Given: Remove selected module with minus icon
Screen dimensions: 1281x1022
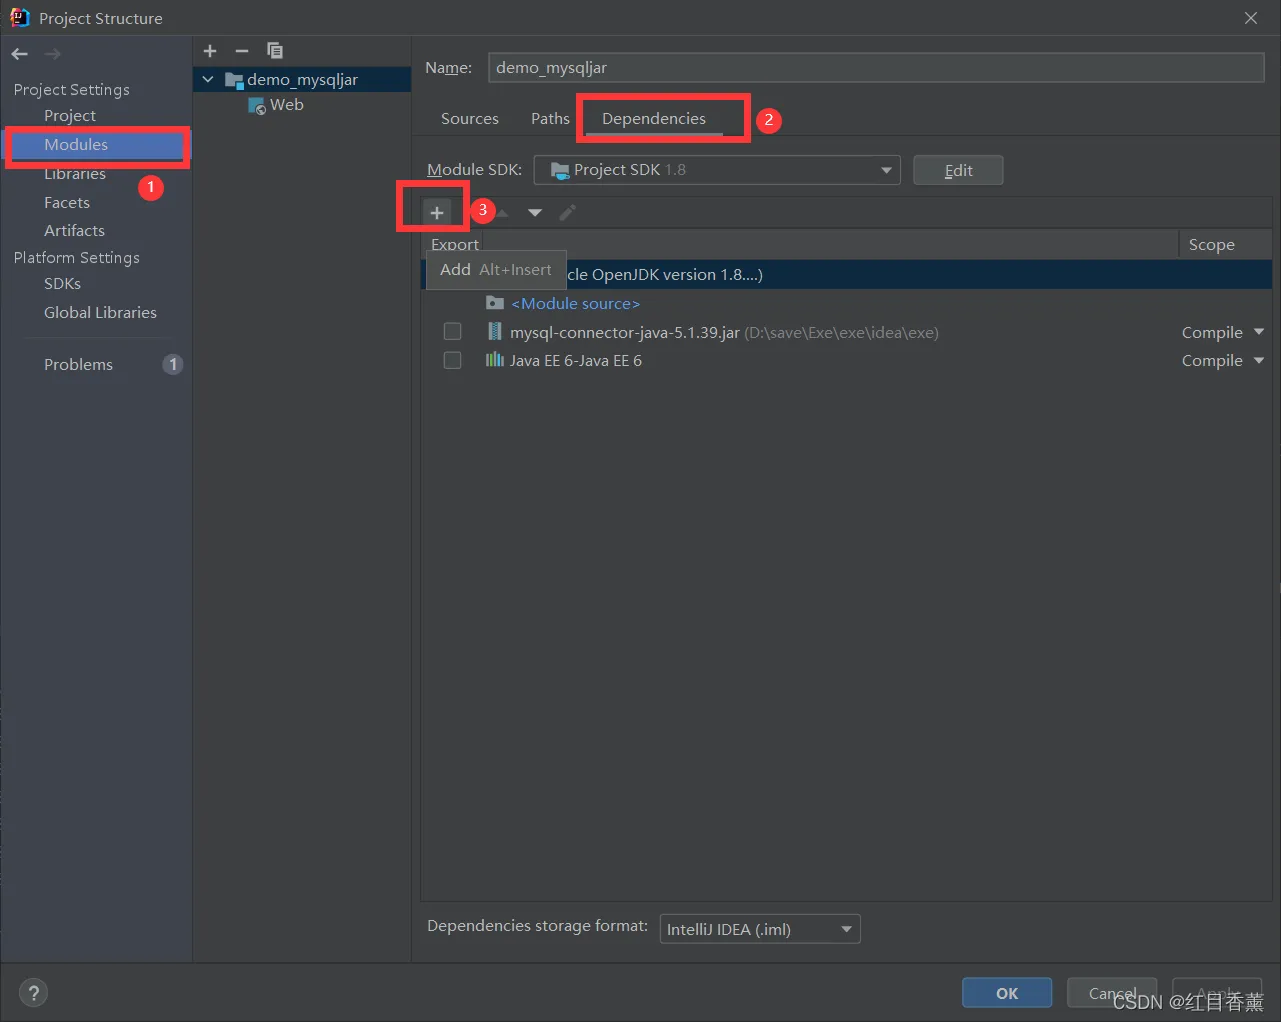Looking at the screenshot, I should tap(242, 51).
